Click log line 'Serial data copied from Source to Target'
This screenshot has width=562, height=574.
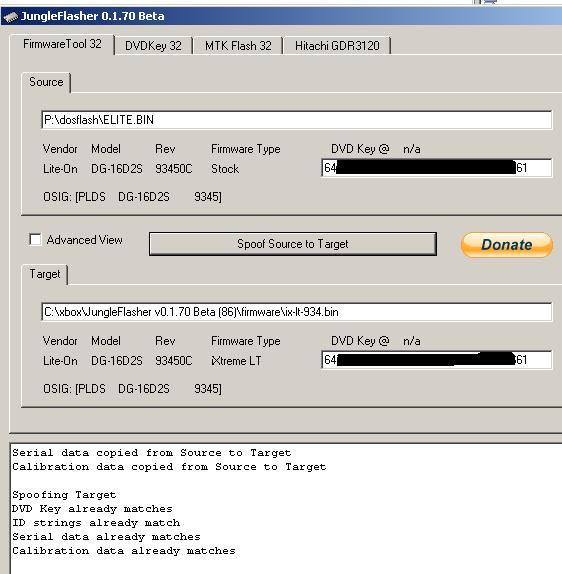point(152,453)
